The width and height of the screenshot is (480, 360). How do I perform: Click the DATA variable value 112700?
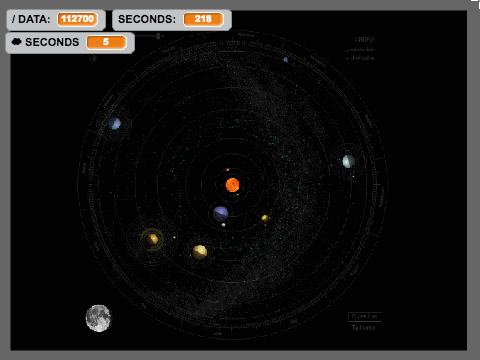(78, 19)
